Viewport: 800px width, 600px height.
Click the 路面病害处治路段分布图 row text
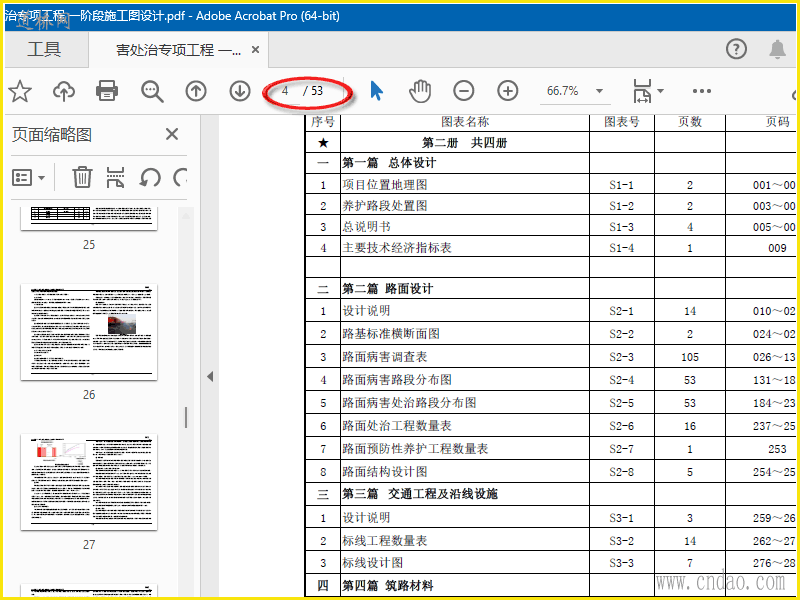(409, 403)
